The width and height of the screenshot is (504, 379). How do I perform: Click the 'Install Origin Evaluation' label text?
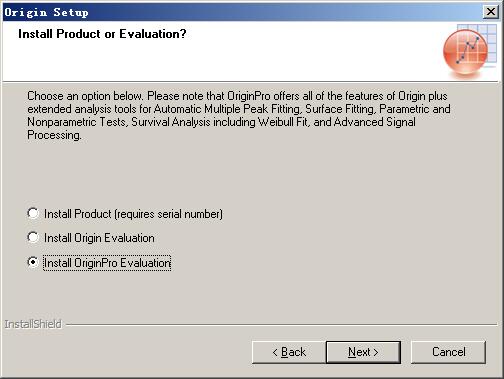(x=99, y=238)
